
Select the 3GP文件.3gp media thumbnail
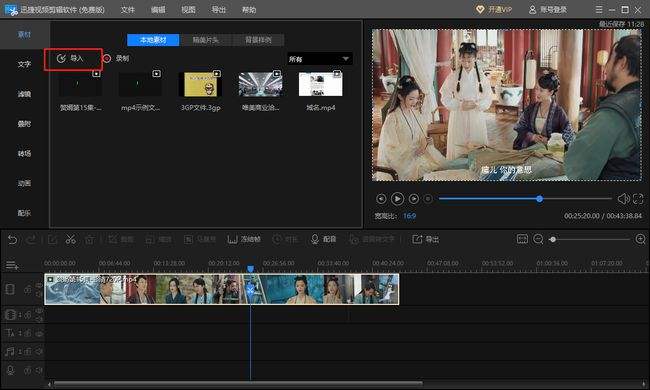pos(201,85)
